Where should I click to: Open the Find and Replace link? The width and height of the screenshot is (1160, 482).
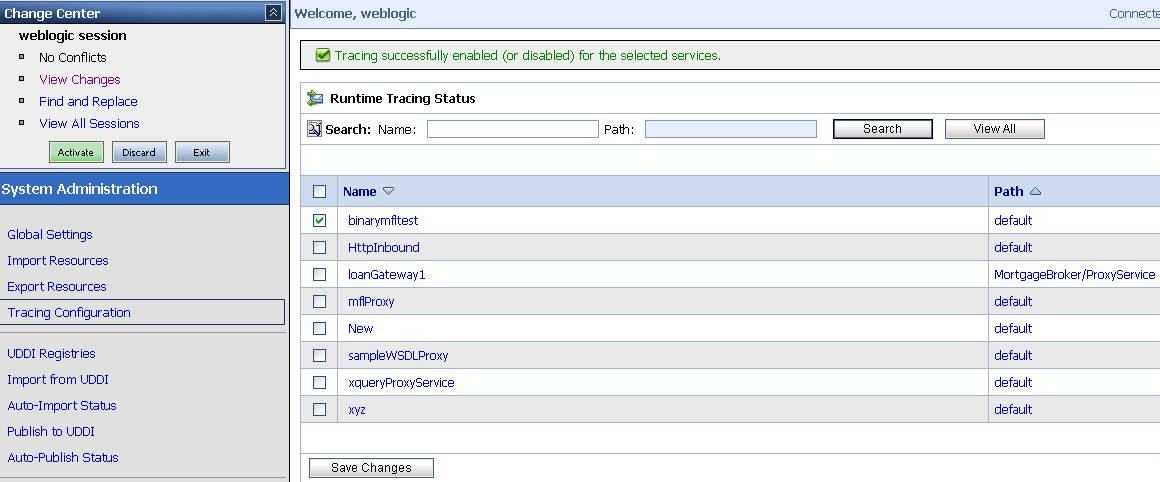coord(88,101)
